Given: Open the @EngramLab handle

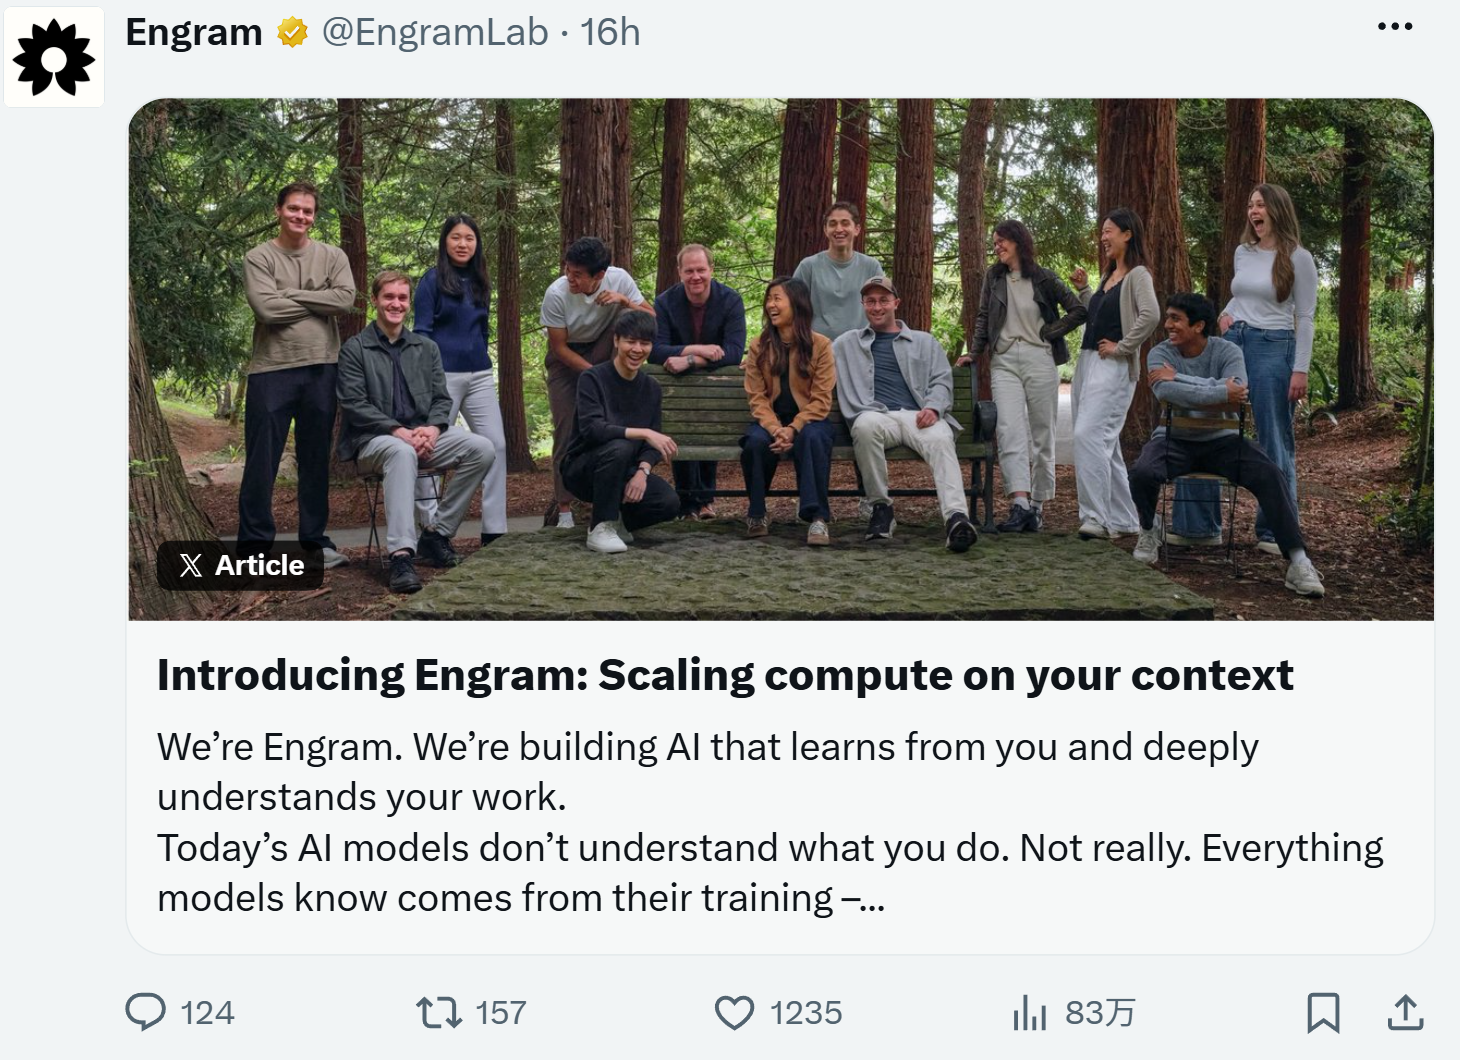Looking at the screenshot, I should pos(435,33).
